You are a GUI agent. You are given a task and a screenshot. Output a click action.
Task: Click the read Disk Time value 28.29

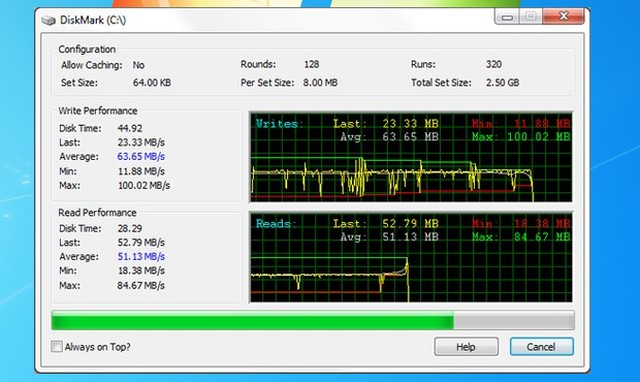tap(130, 228)
